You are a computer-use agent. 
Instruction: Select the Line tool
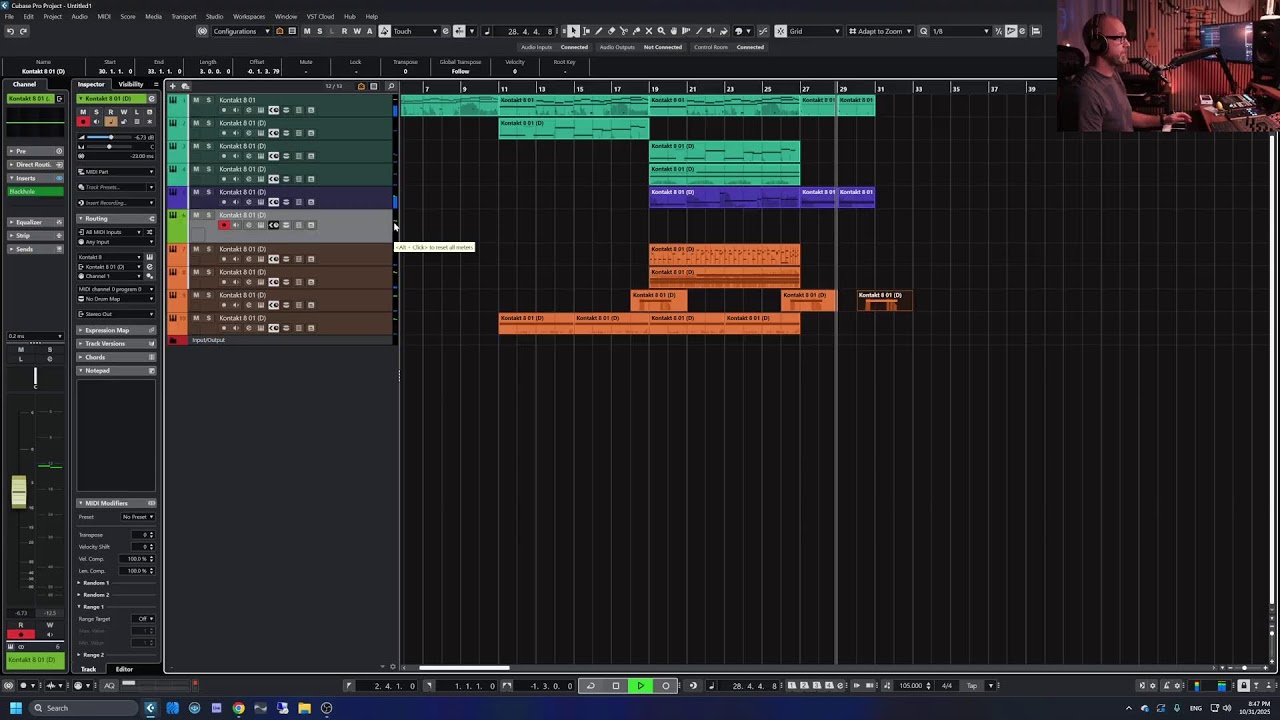click(x=698, y=31)
